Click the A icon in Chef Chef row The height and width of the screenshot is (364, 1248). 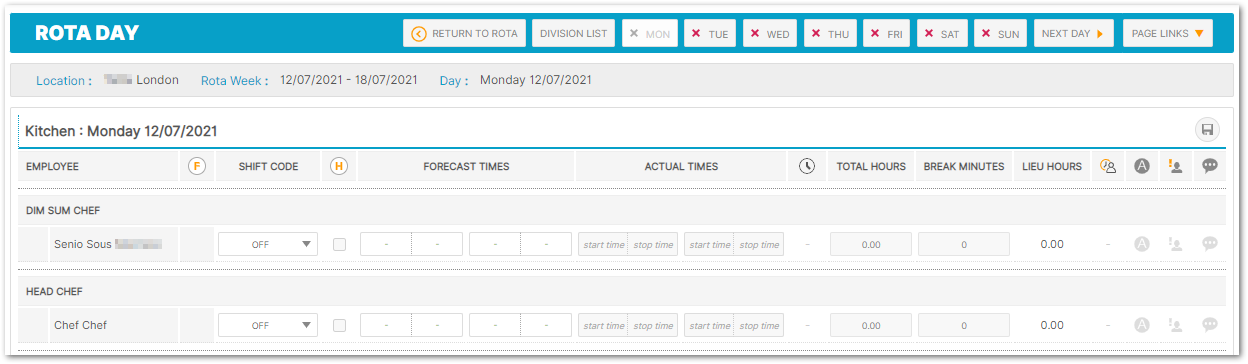pos(1142,325)
